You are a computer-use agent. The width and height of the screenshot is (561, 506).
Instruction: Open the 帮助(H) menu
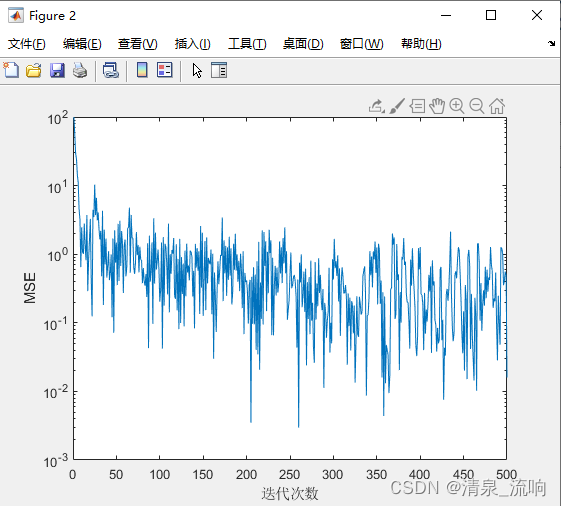coord(421,44)
